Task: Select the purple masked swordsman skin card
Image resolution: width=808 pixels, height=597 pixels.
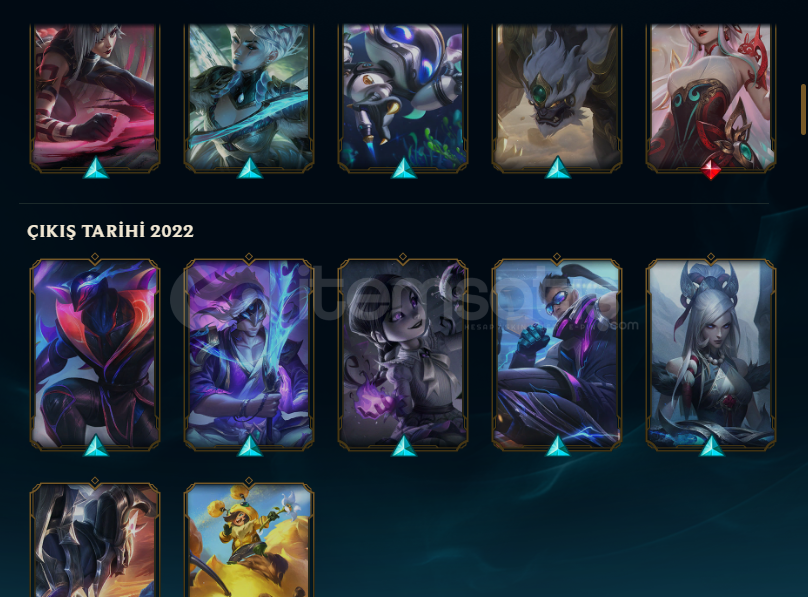Action: click(249, 354)
